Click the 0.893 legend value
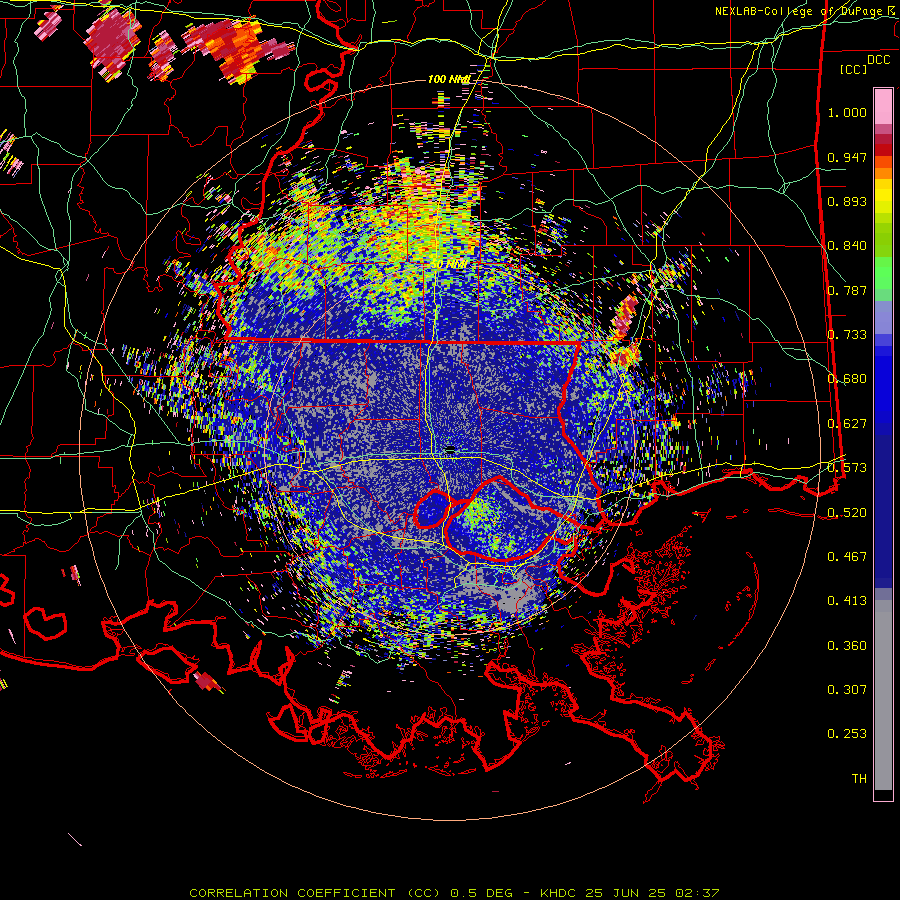The image size is (900, 900). pos(847,201)
